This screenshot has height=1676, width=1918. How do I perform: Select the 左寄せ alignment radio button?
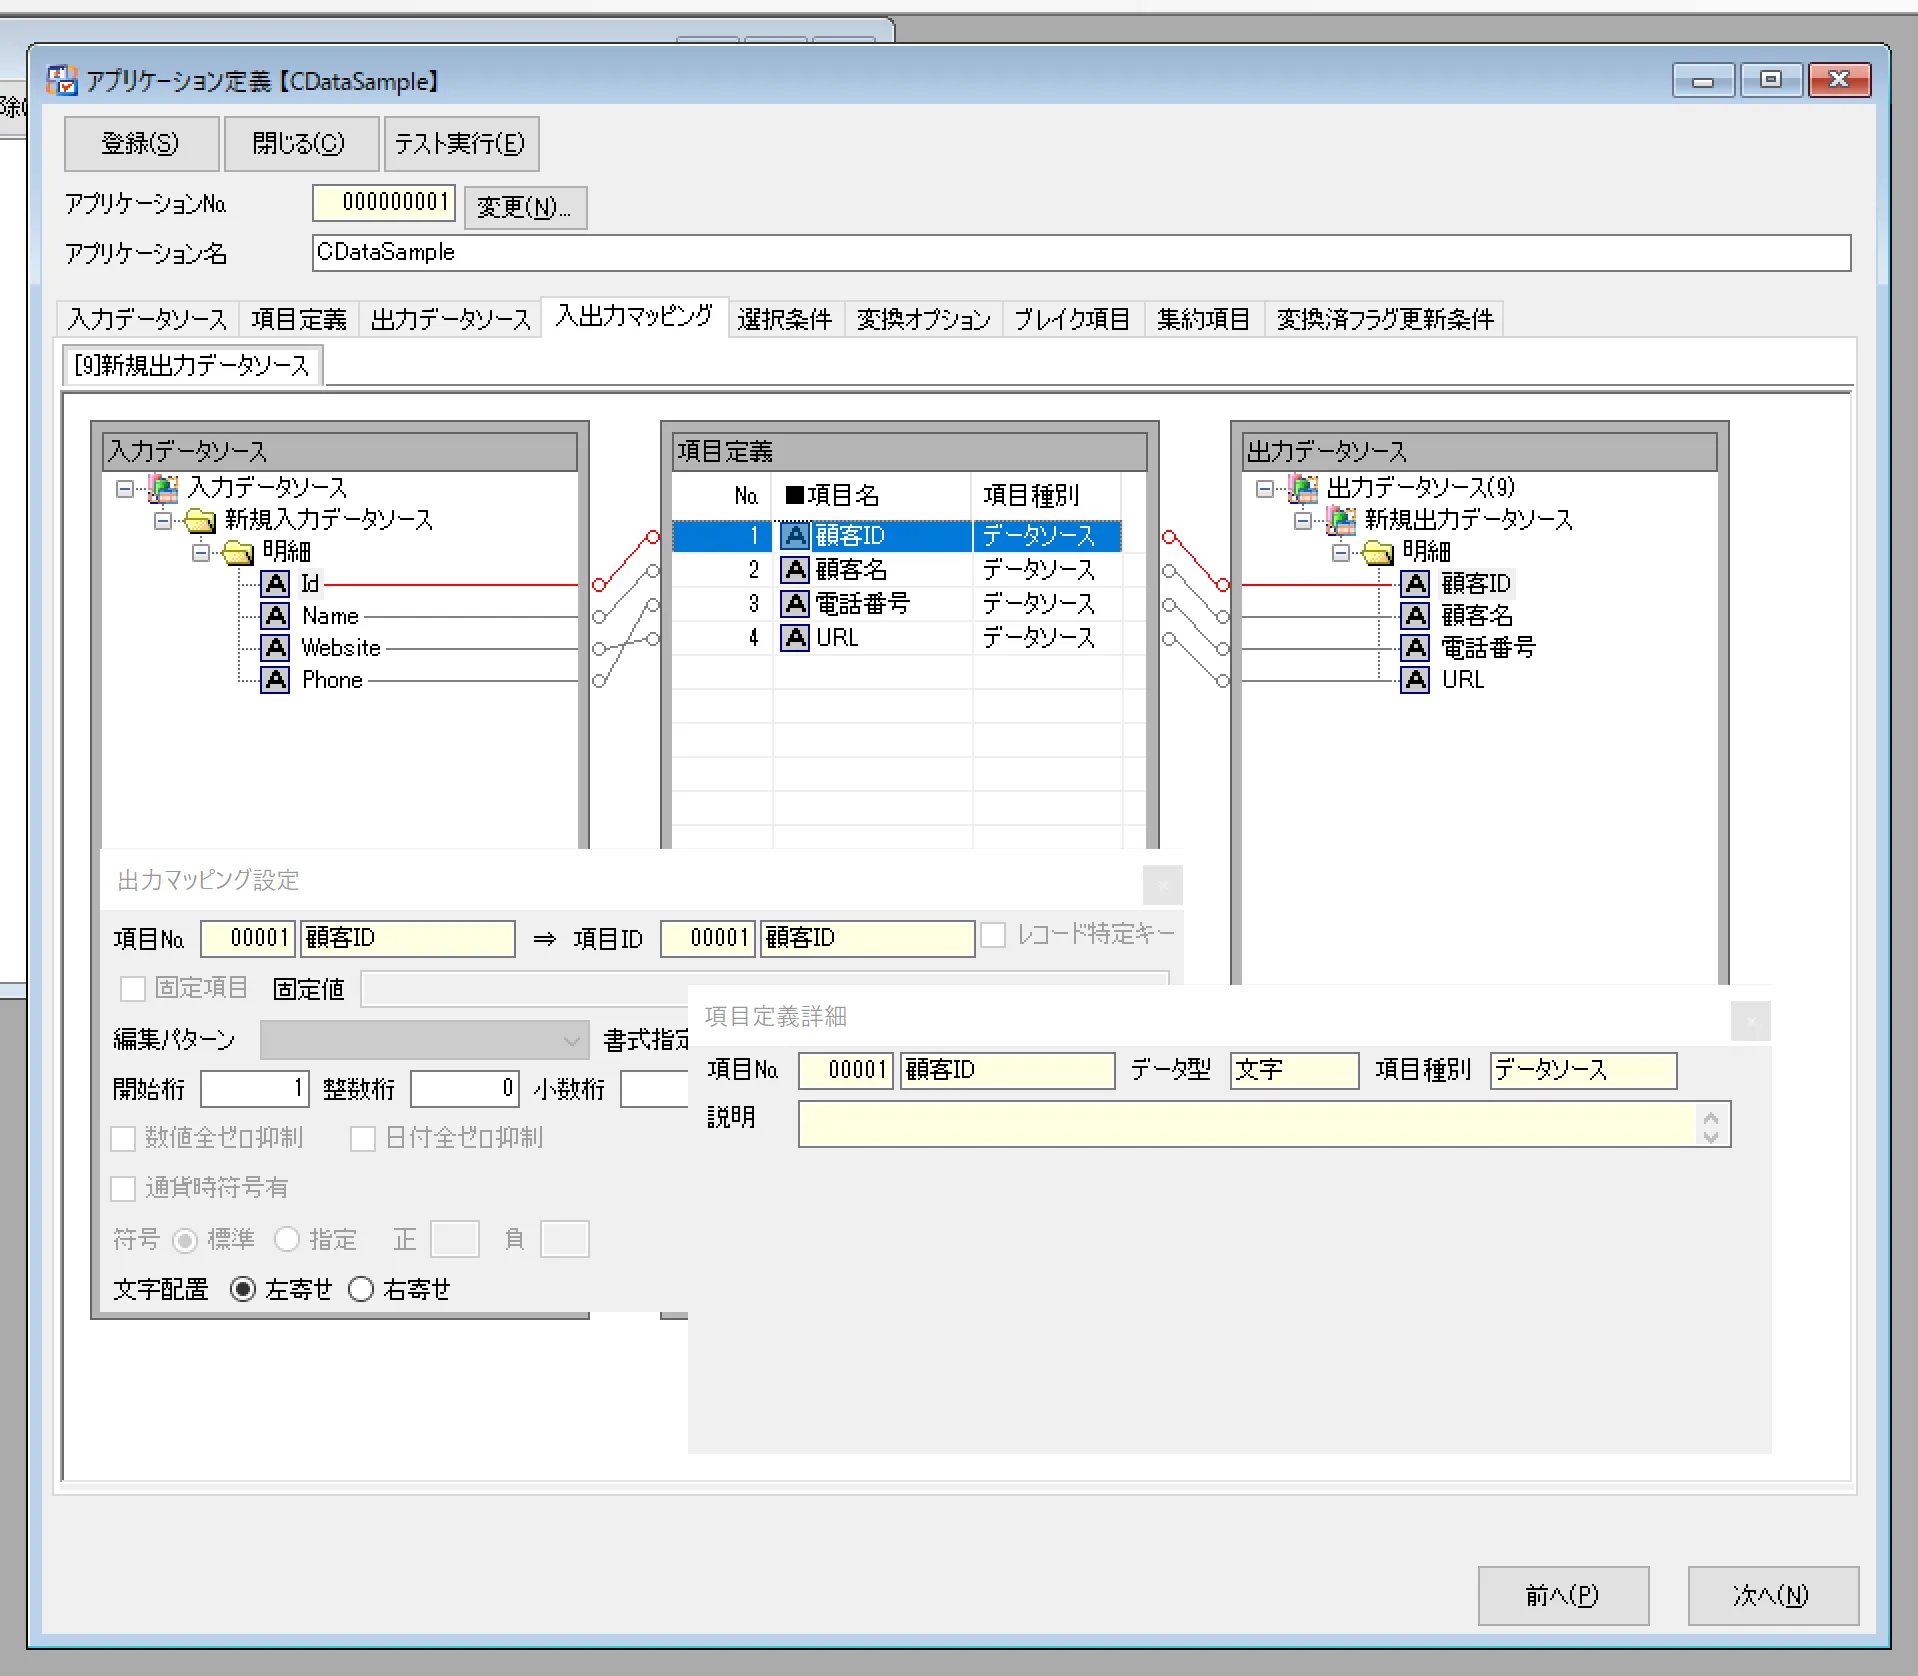tap(242, 1289)
